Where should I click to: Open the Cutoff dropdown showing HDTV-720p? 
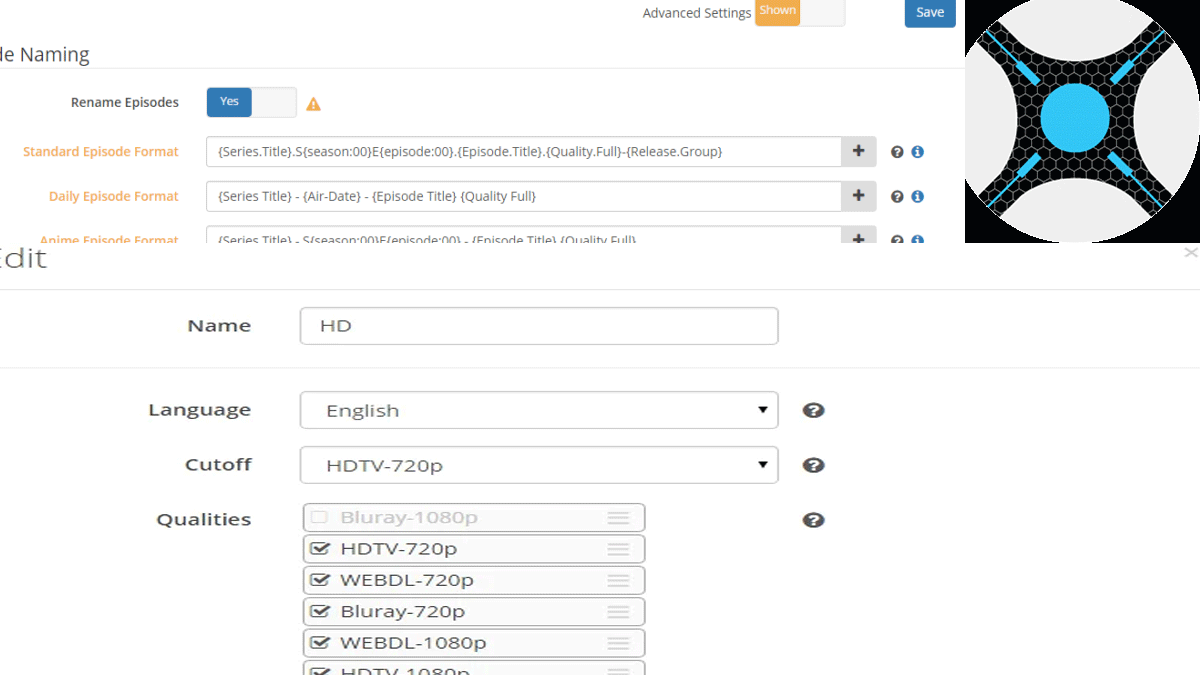[538, 465]
